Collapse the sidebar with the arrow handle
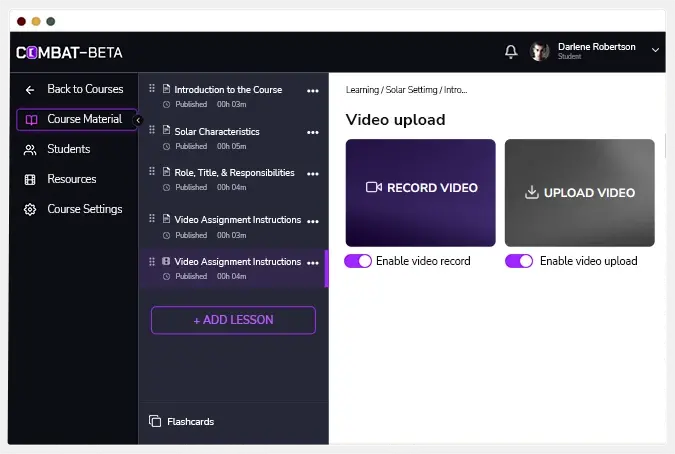 pyautogui.click(x=138, y=120)
